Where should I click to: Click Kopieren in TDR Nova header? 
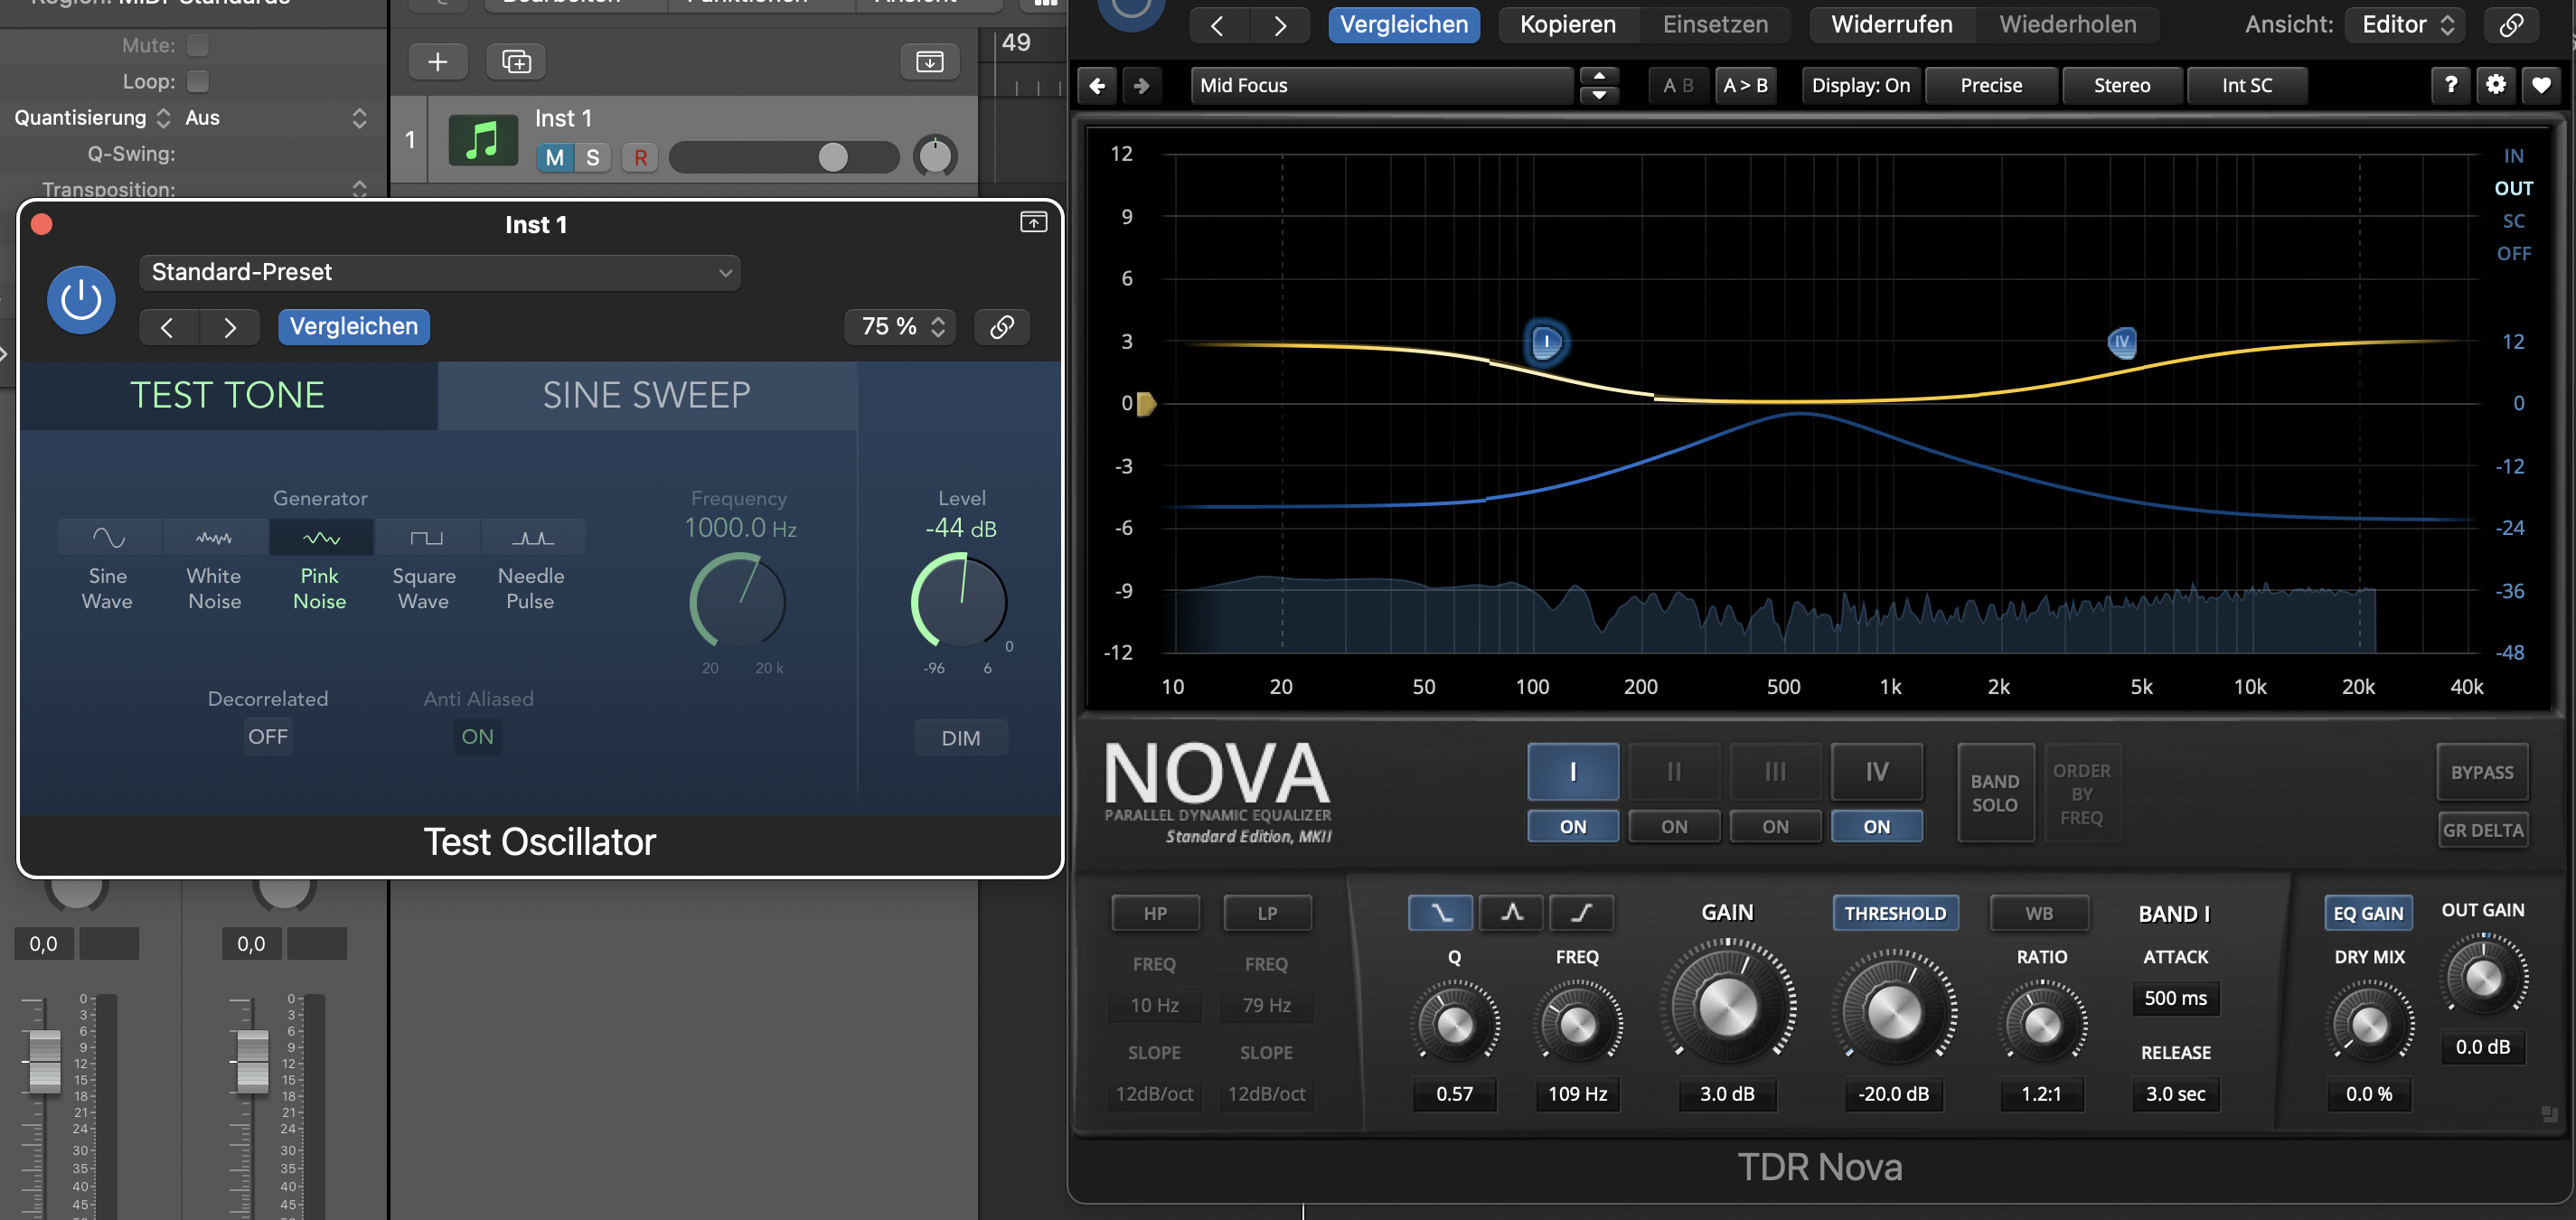(1568, 24)
